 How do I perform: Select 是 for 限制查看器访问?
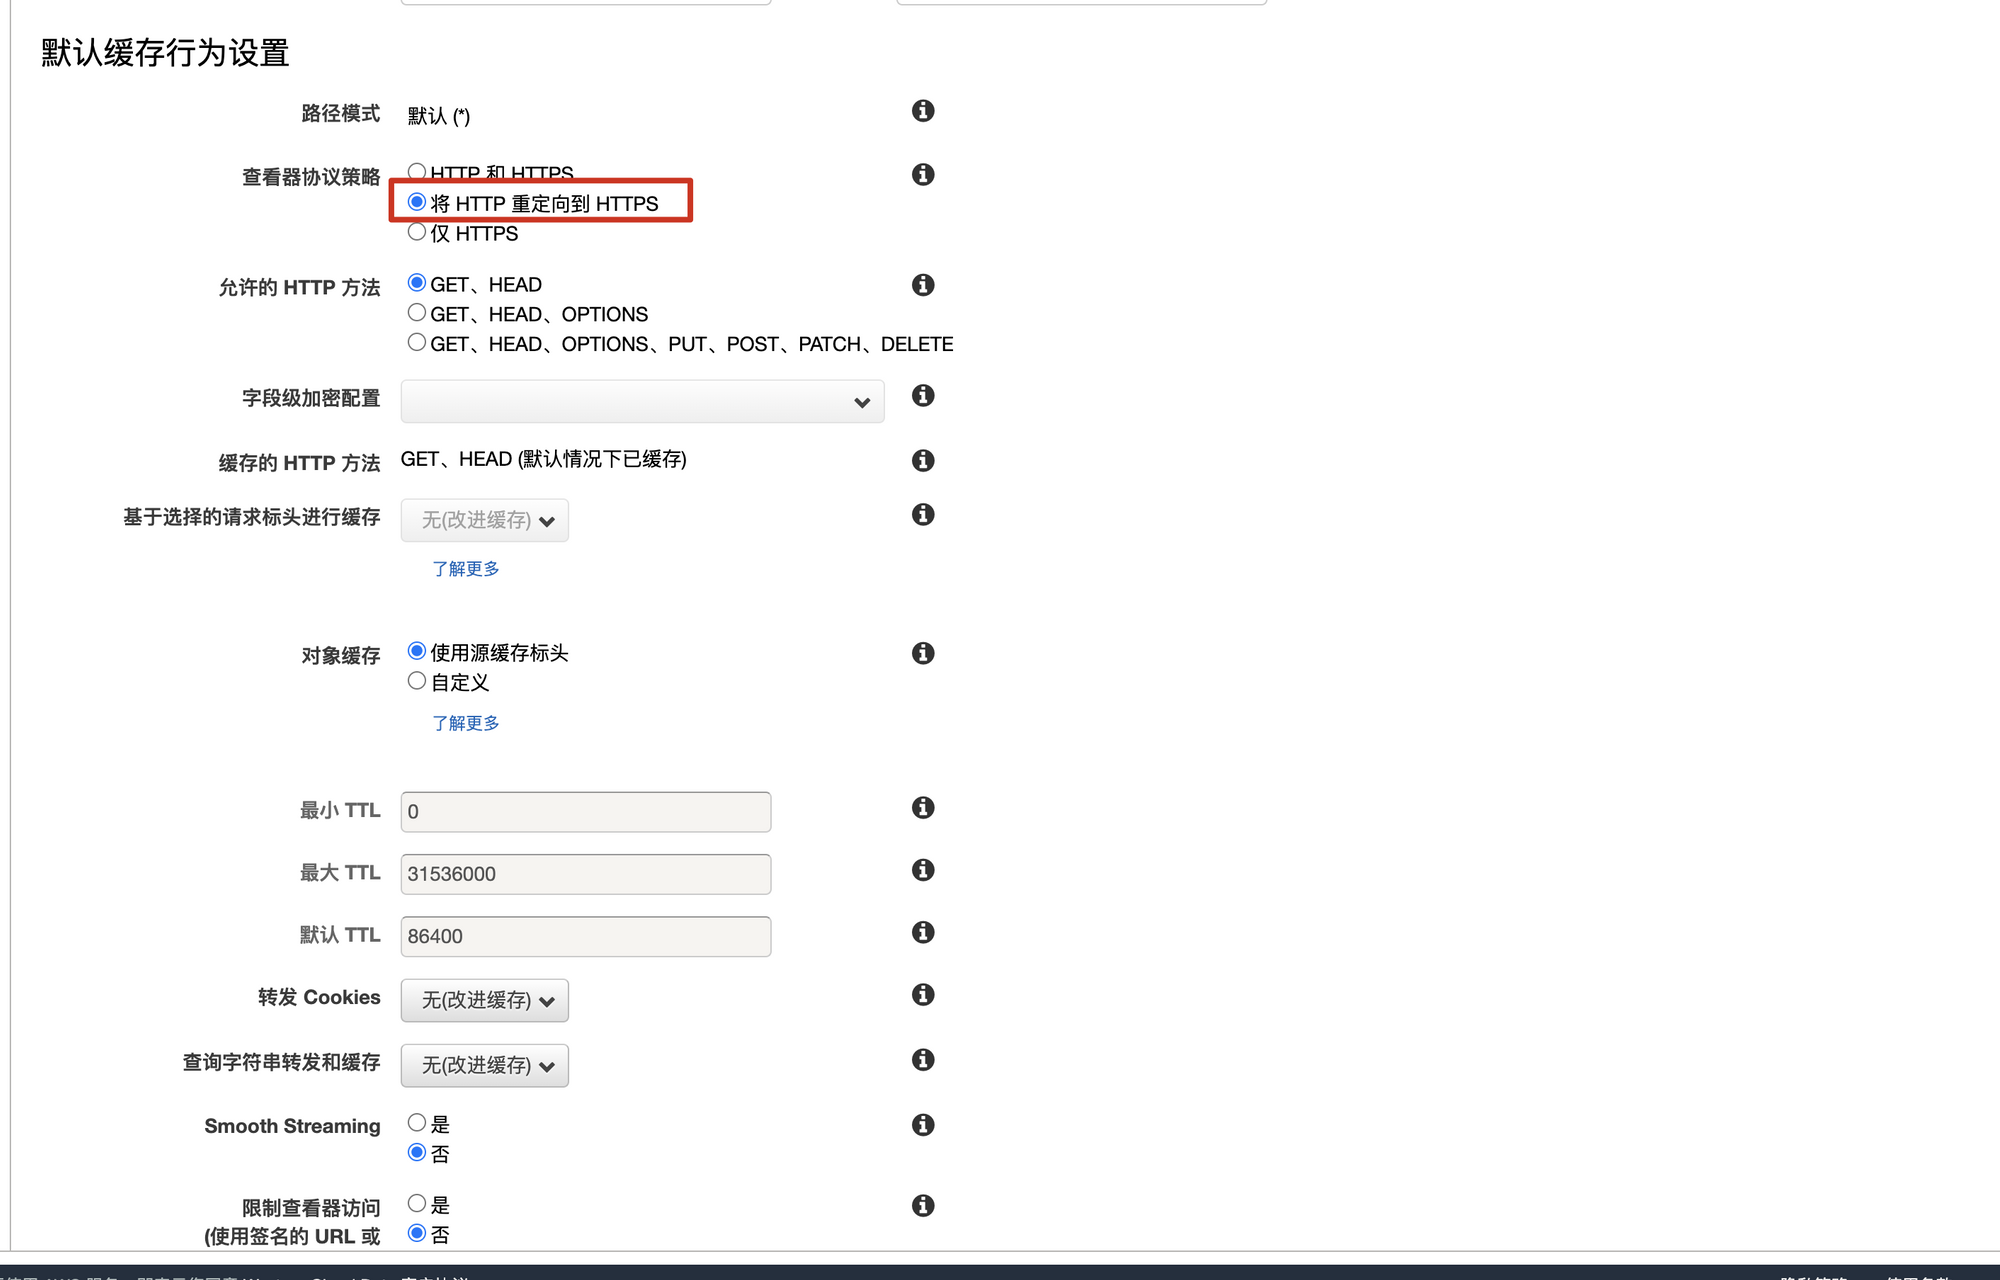tap(417, 1204)
